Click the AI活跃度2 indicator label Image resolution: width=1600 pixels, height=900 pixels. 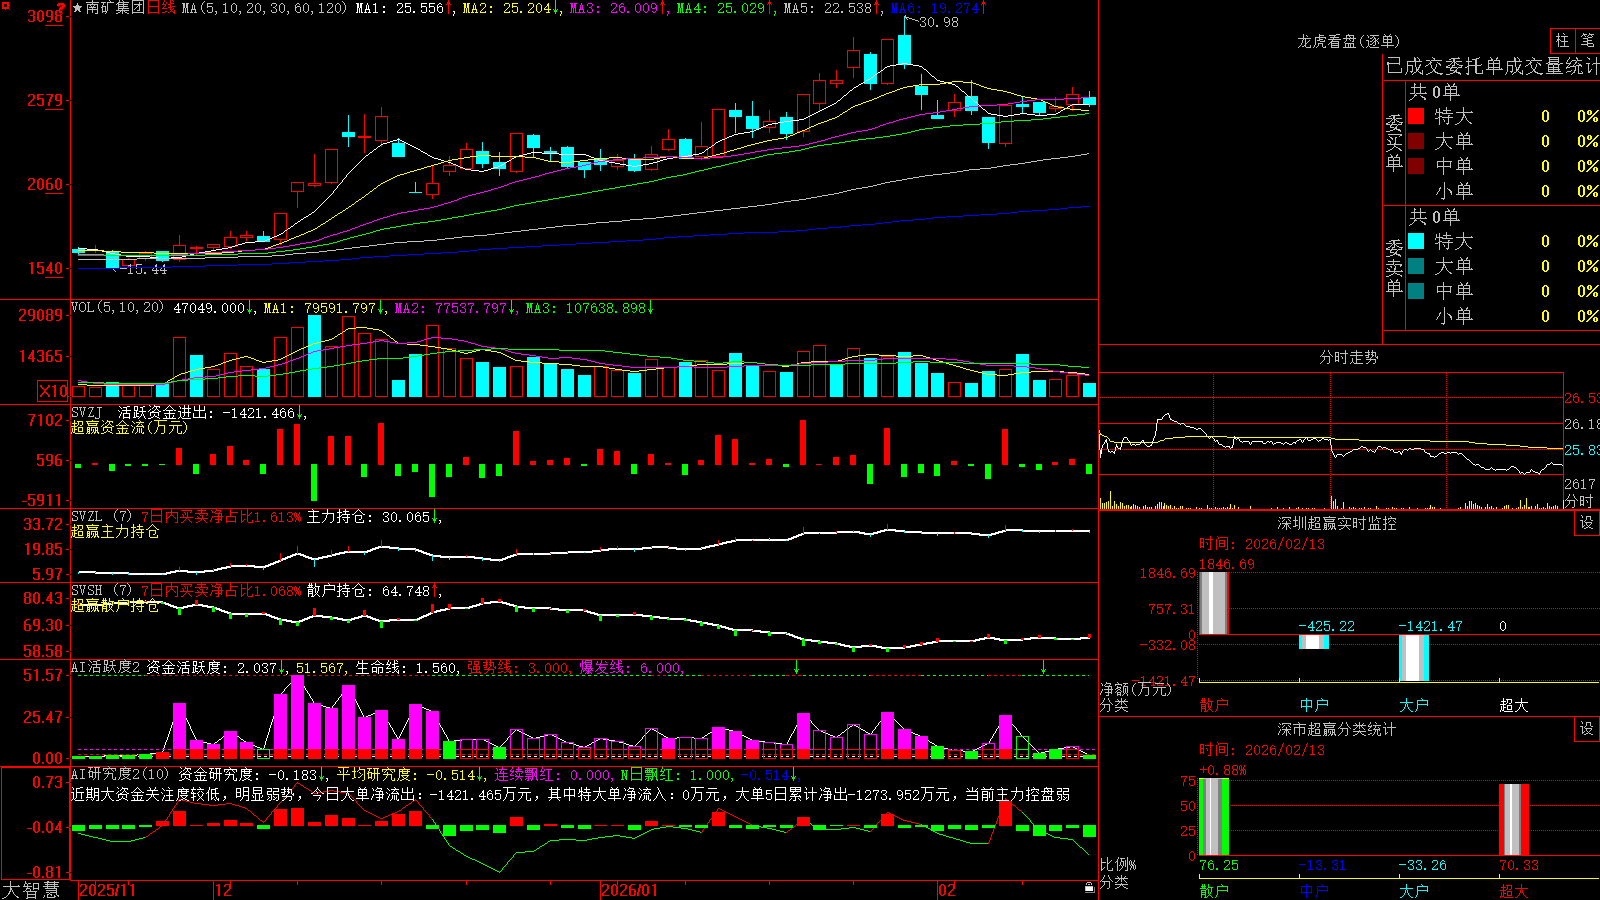point(106,668)
